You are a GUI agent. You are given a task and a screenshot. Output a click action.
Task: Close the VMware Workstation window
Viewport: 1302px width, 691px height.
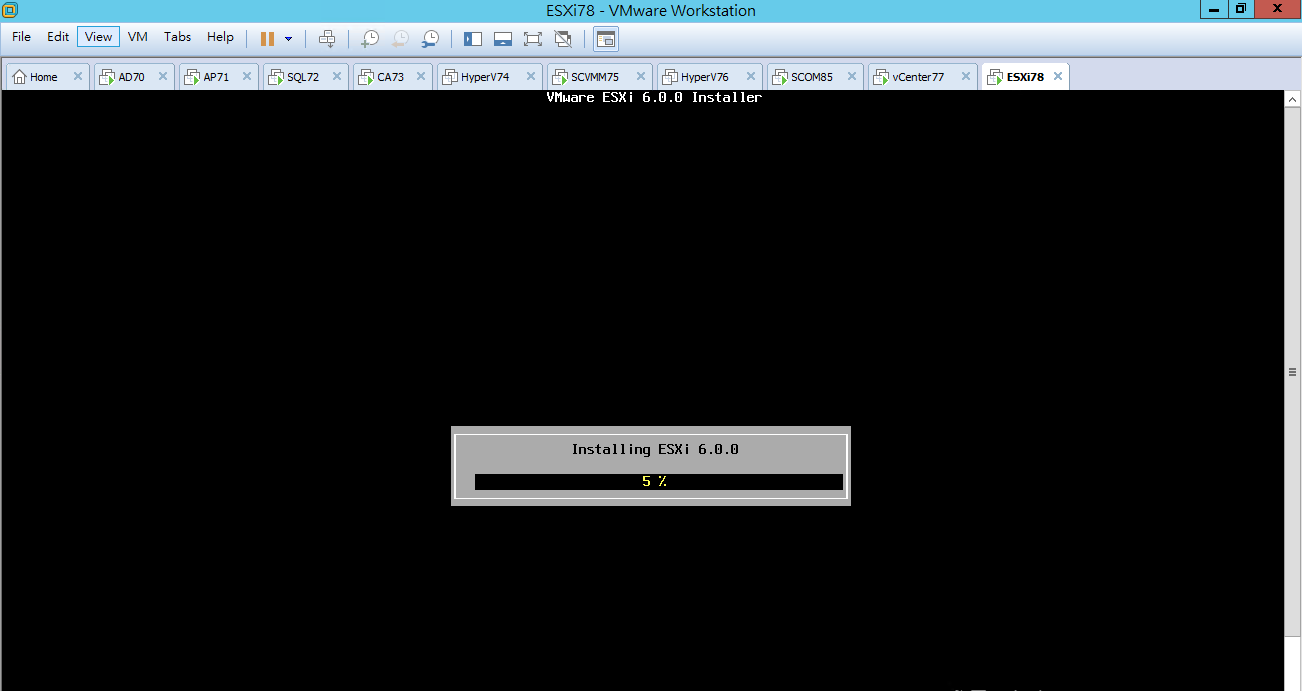tap(1278, 8)
